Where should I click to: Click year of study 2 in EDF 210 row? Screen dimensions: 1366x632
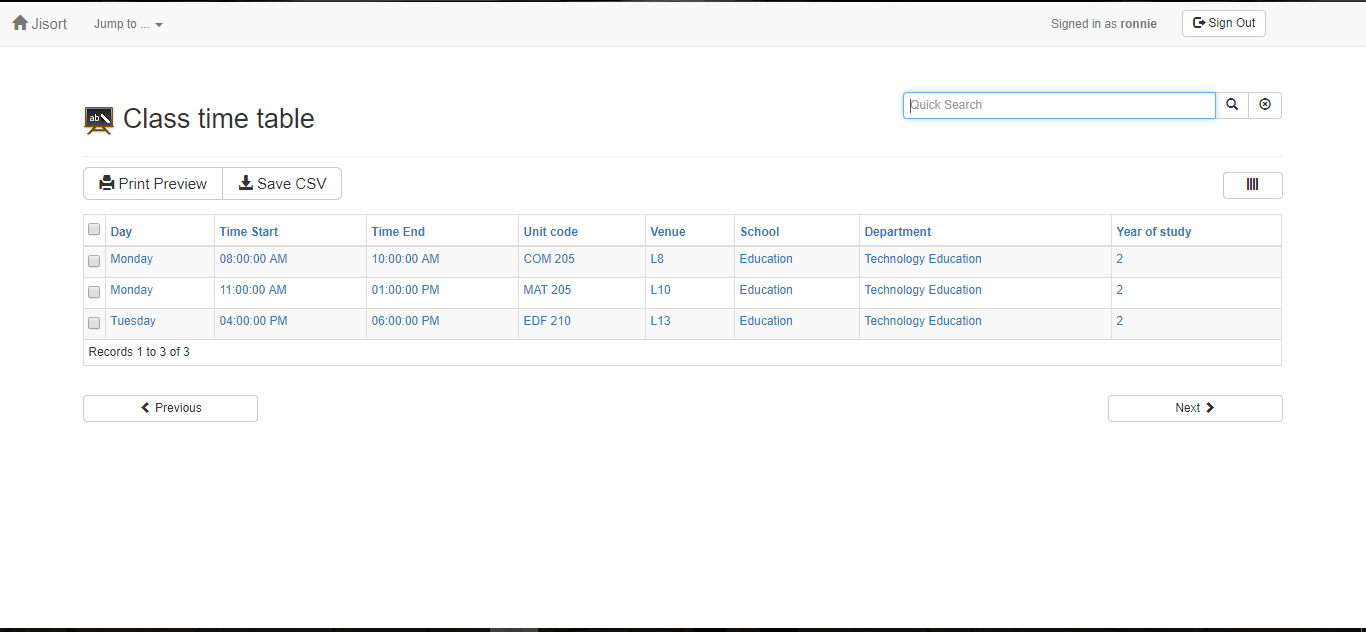click(x=1120, y=321)
